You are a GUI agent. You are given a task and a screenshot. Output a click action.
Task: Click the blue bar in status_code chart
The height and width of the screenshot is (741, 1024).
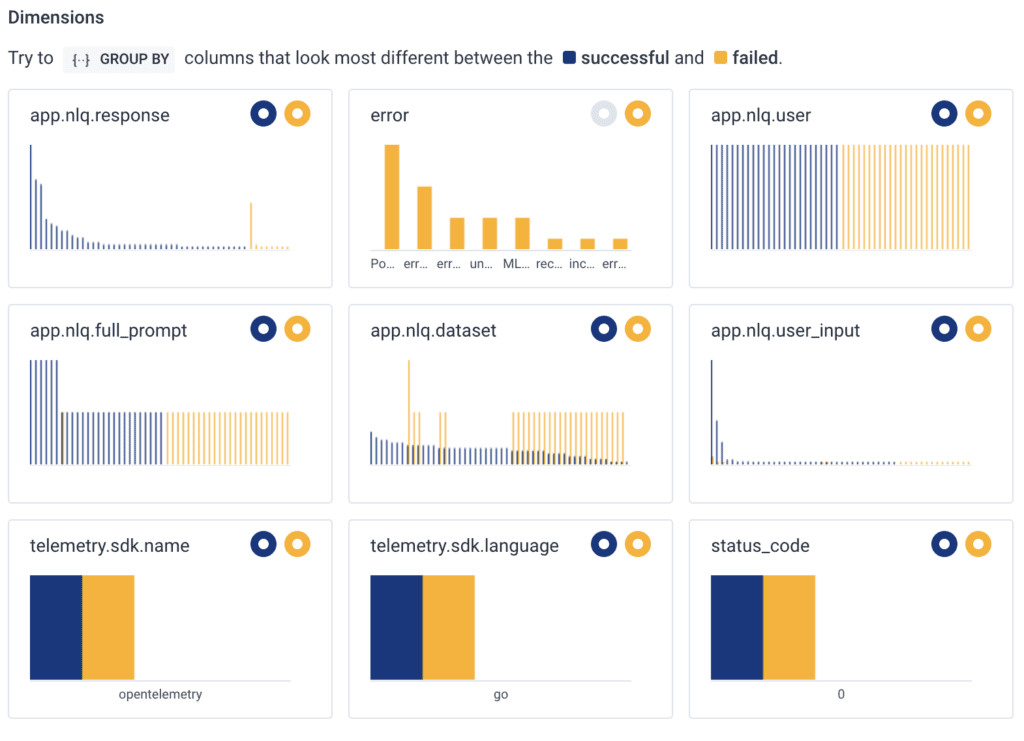tap(737, 627)
